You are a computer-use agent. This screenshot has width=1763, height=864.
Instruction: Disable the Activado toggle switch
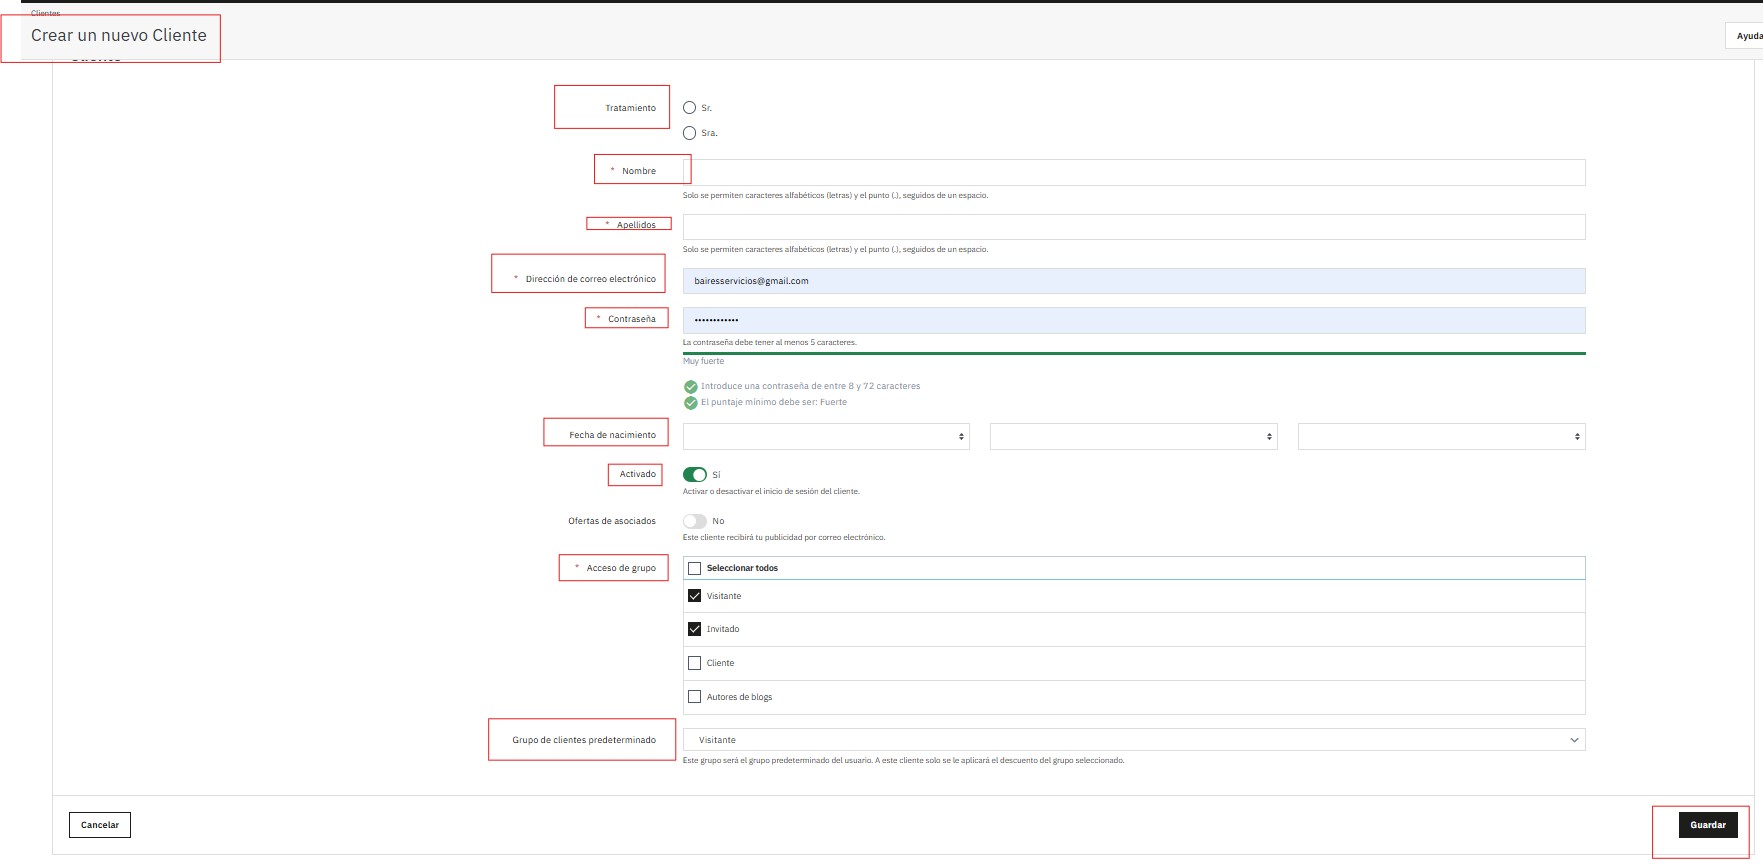[x=695, y=475]
